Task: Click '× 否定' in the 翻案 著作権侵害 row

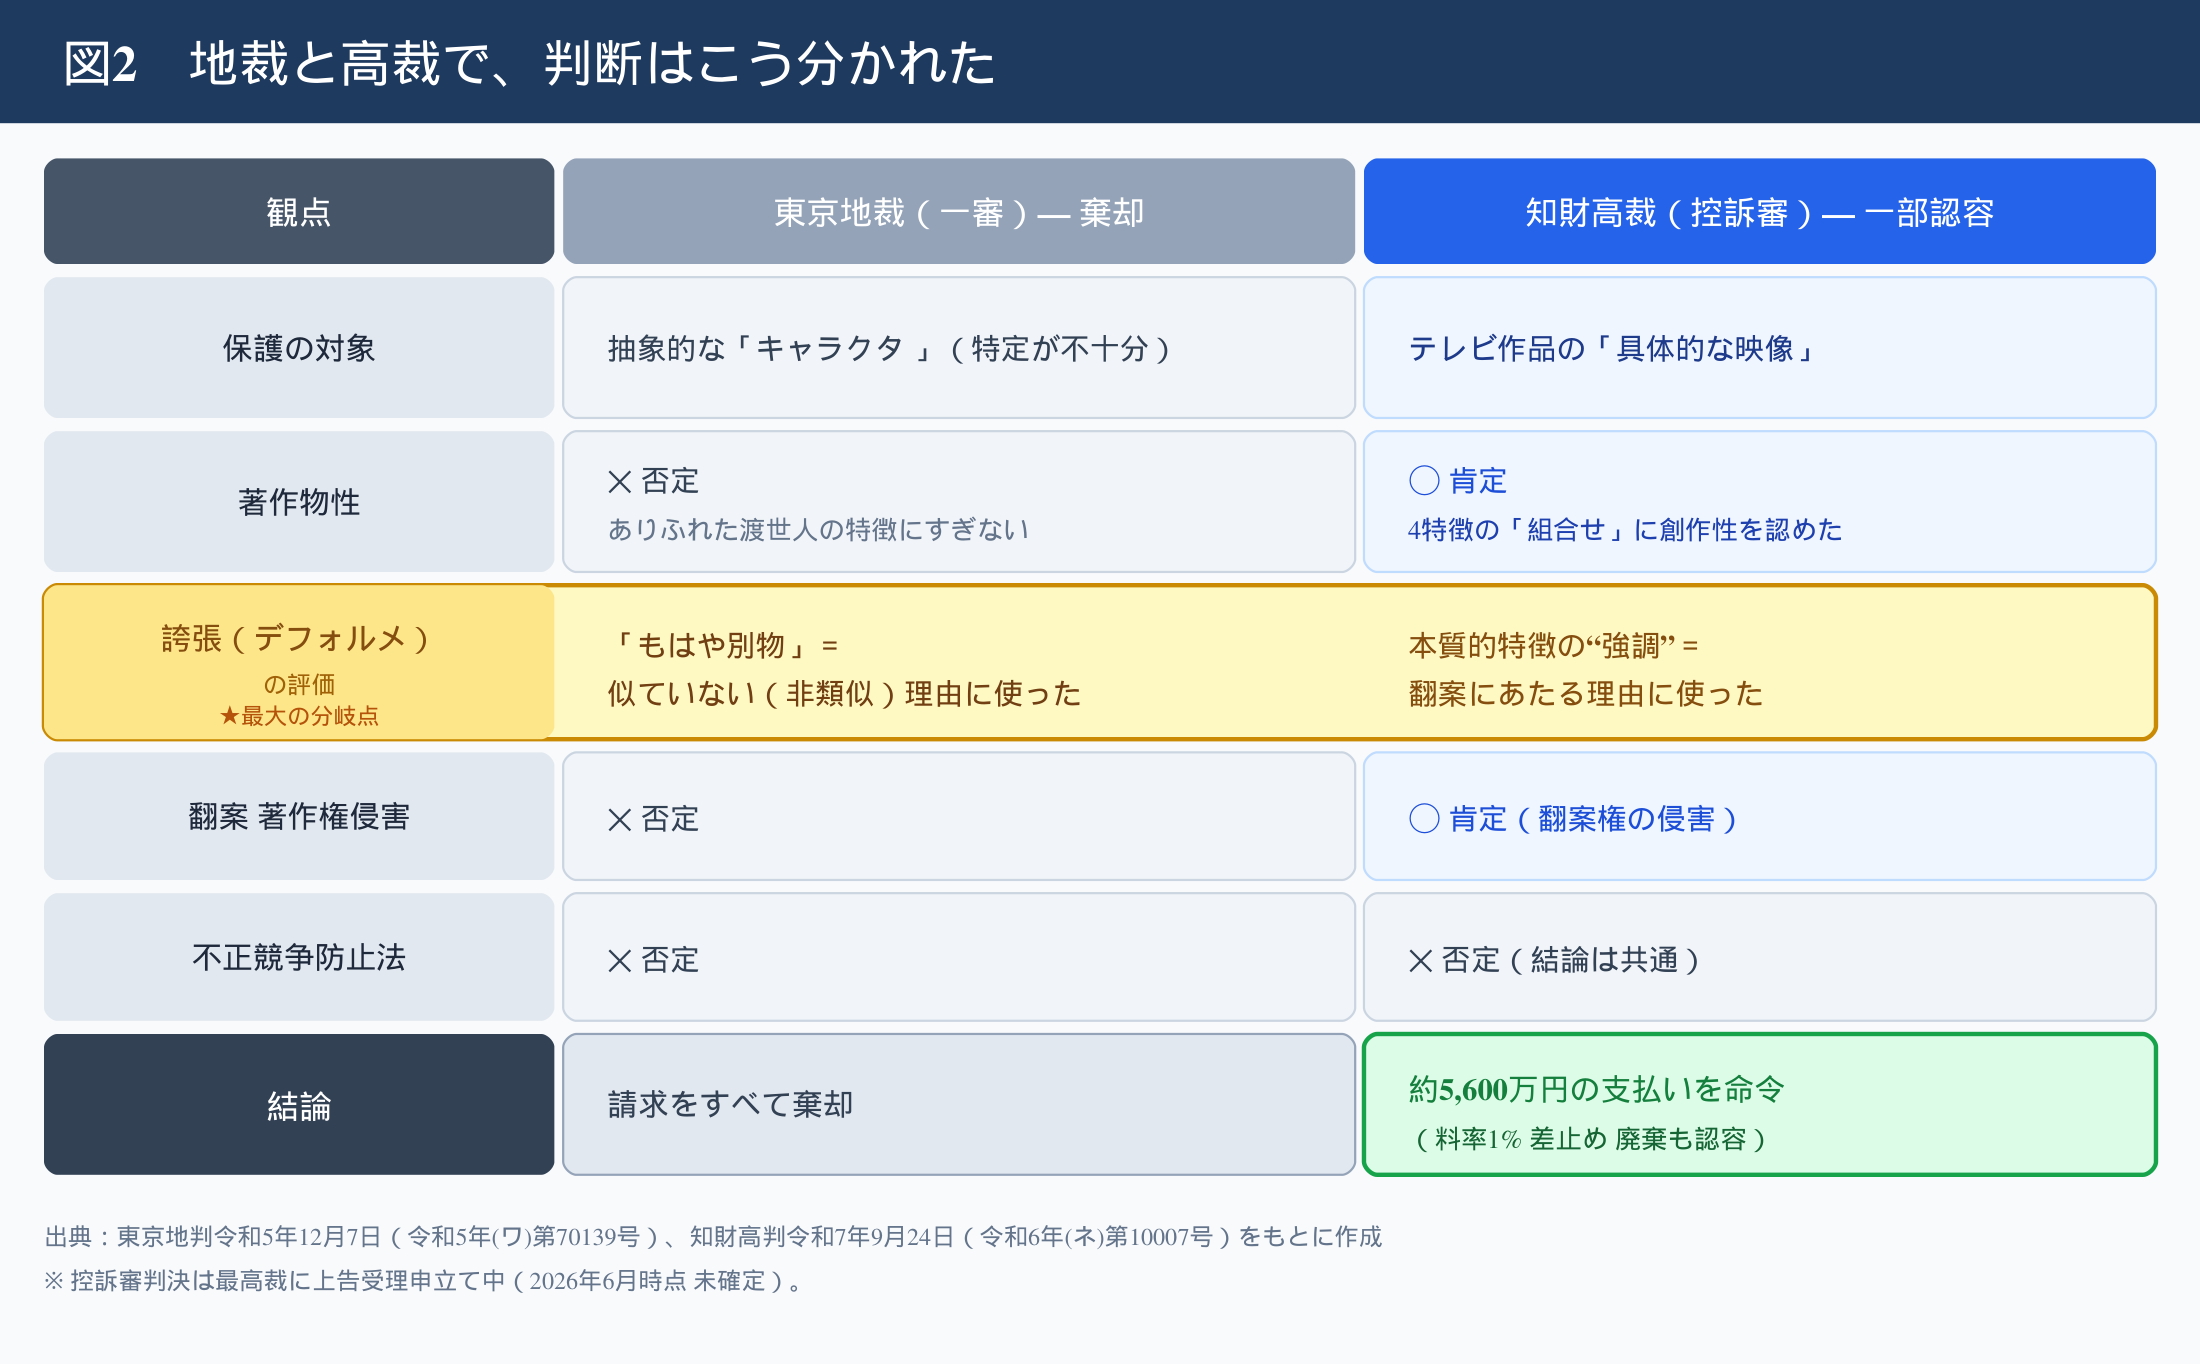Action: (653, 819)
